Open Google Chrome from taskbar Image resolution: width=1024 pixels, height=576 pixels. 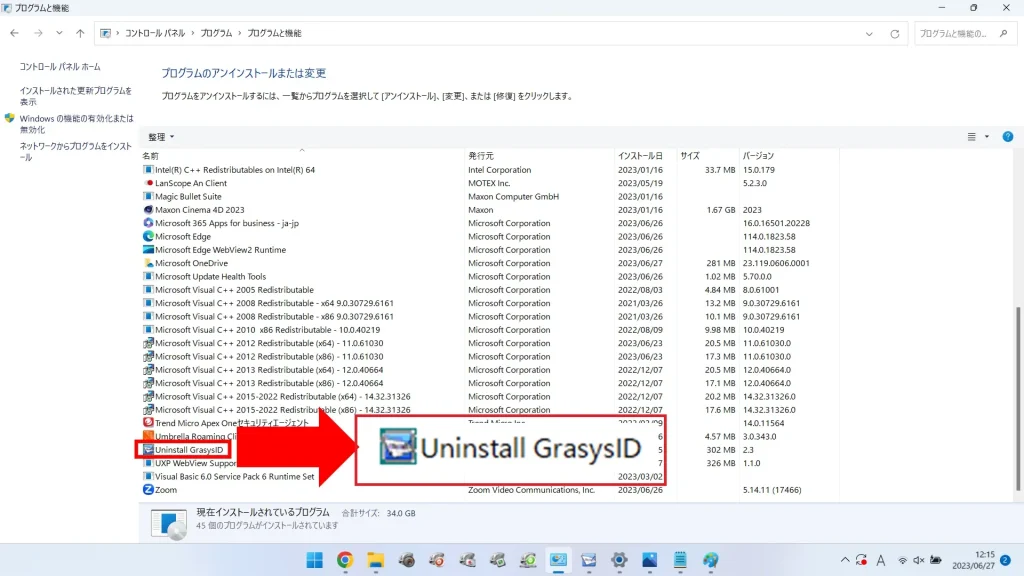click(345, 560)
